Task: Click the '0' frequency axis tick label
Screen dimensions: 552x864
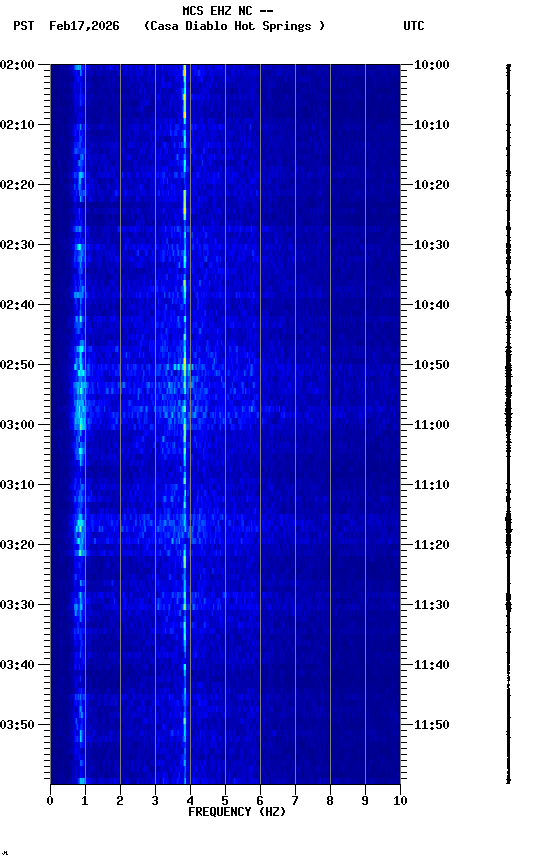Action: [50, 801]
